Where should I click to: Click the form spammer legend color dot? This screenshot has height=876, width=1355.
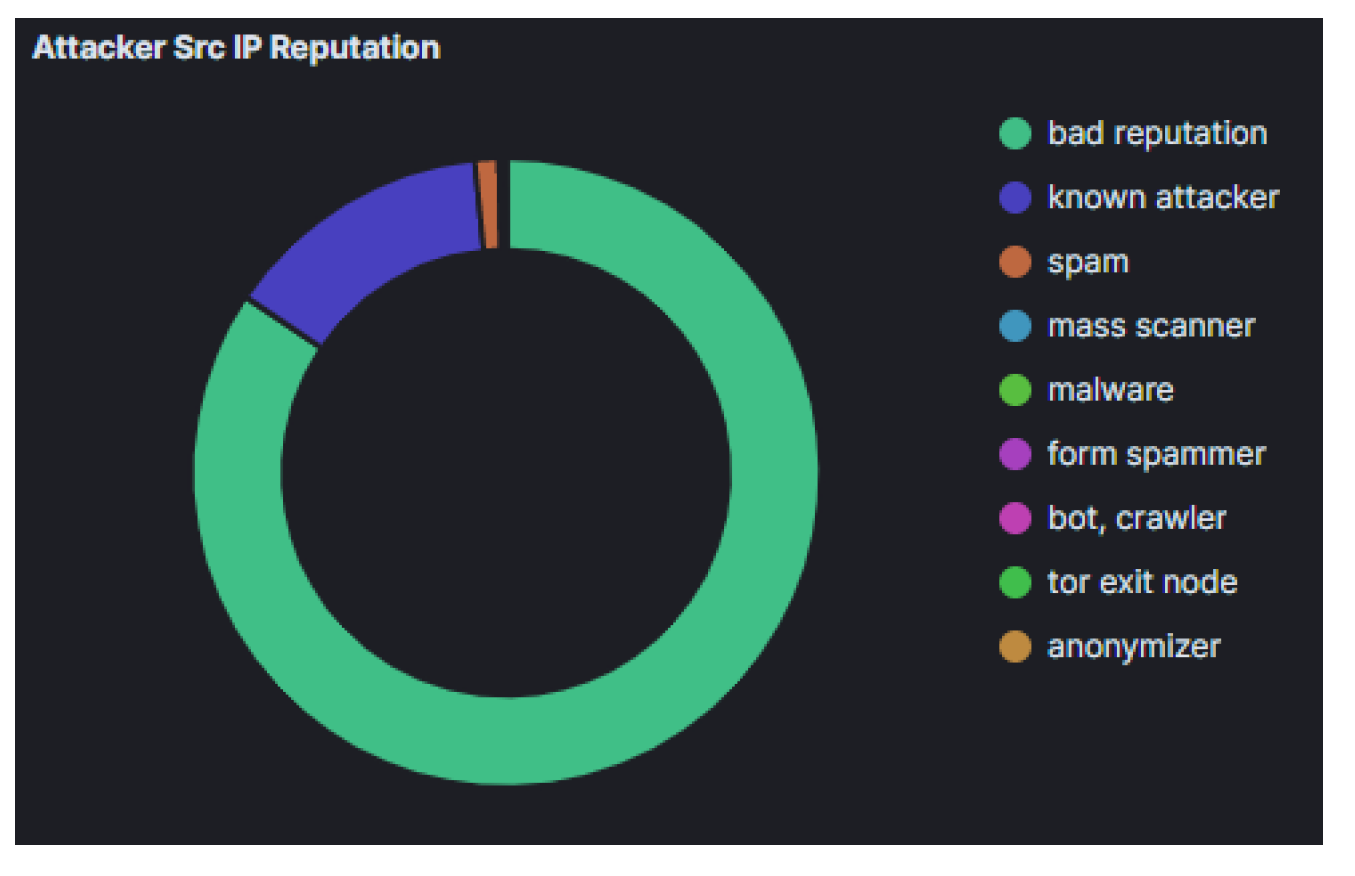[x=1015, y=454]
